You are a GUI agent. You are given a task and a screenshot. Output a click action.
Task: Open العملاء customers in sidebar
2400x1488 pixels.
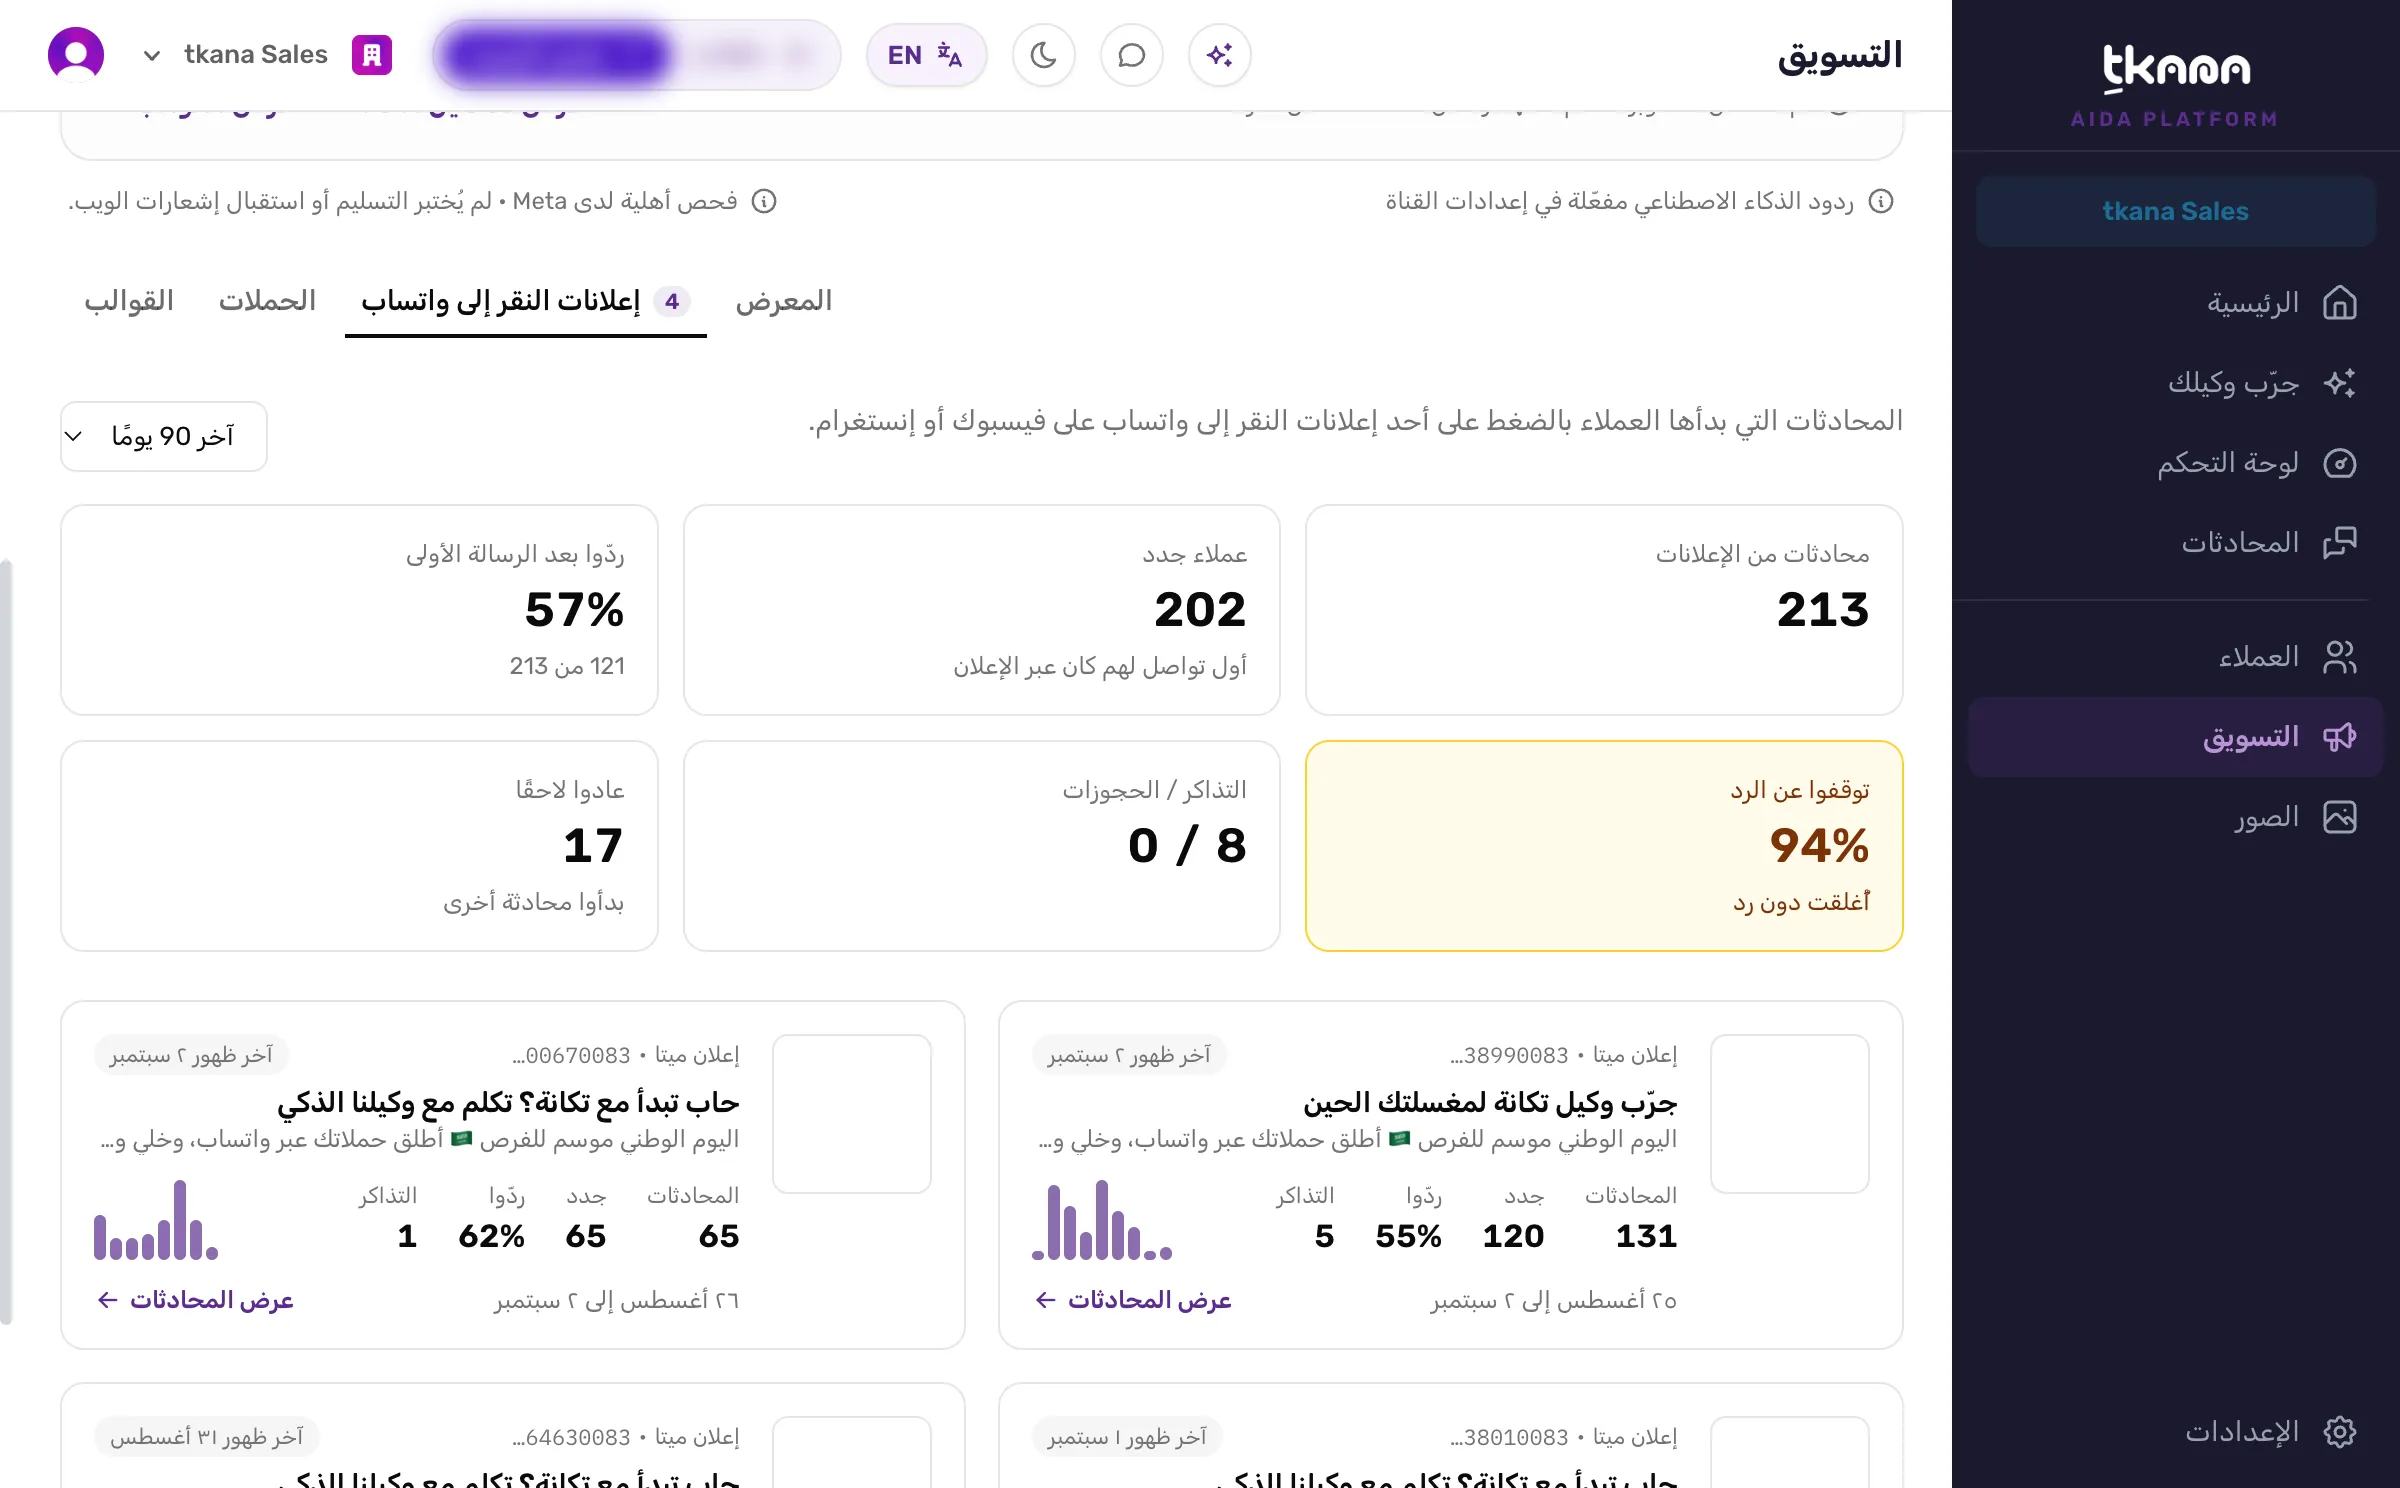[2176, 657]
